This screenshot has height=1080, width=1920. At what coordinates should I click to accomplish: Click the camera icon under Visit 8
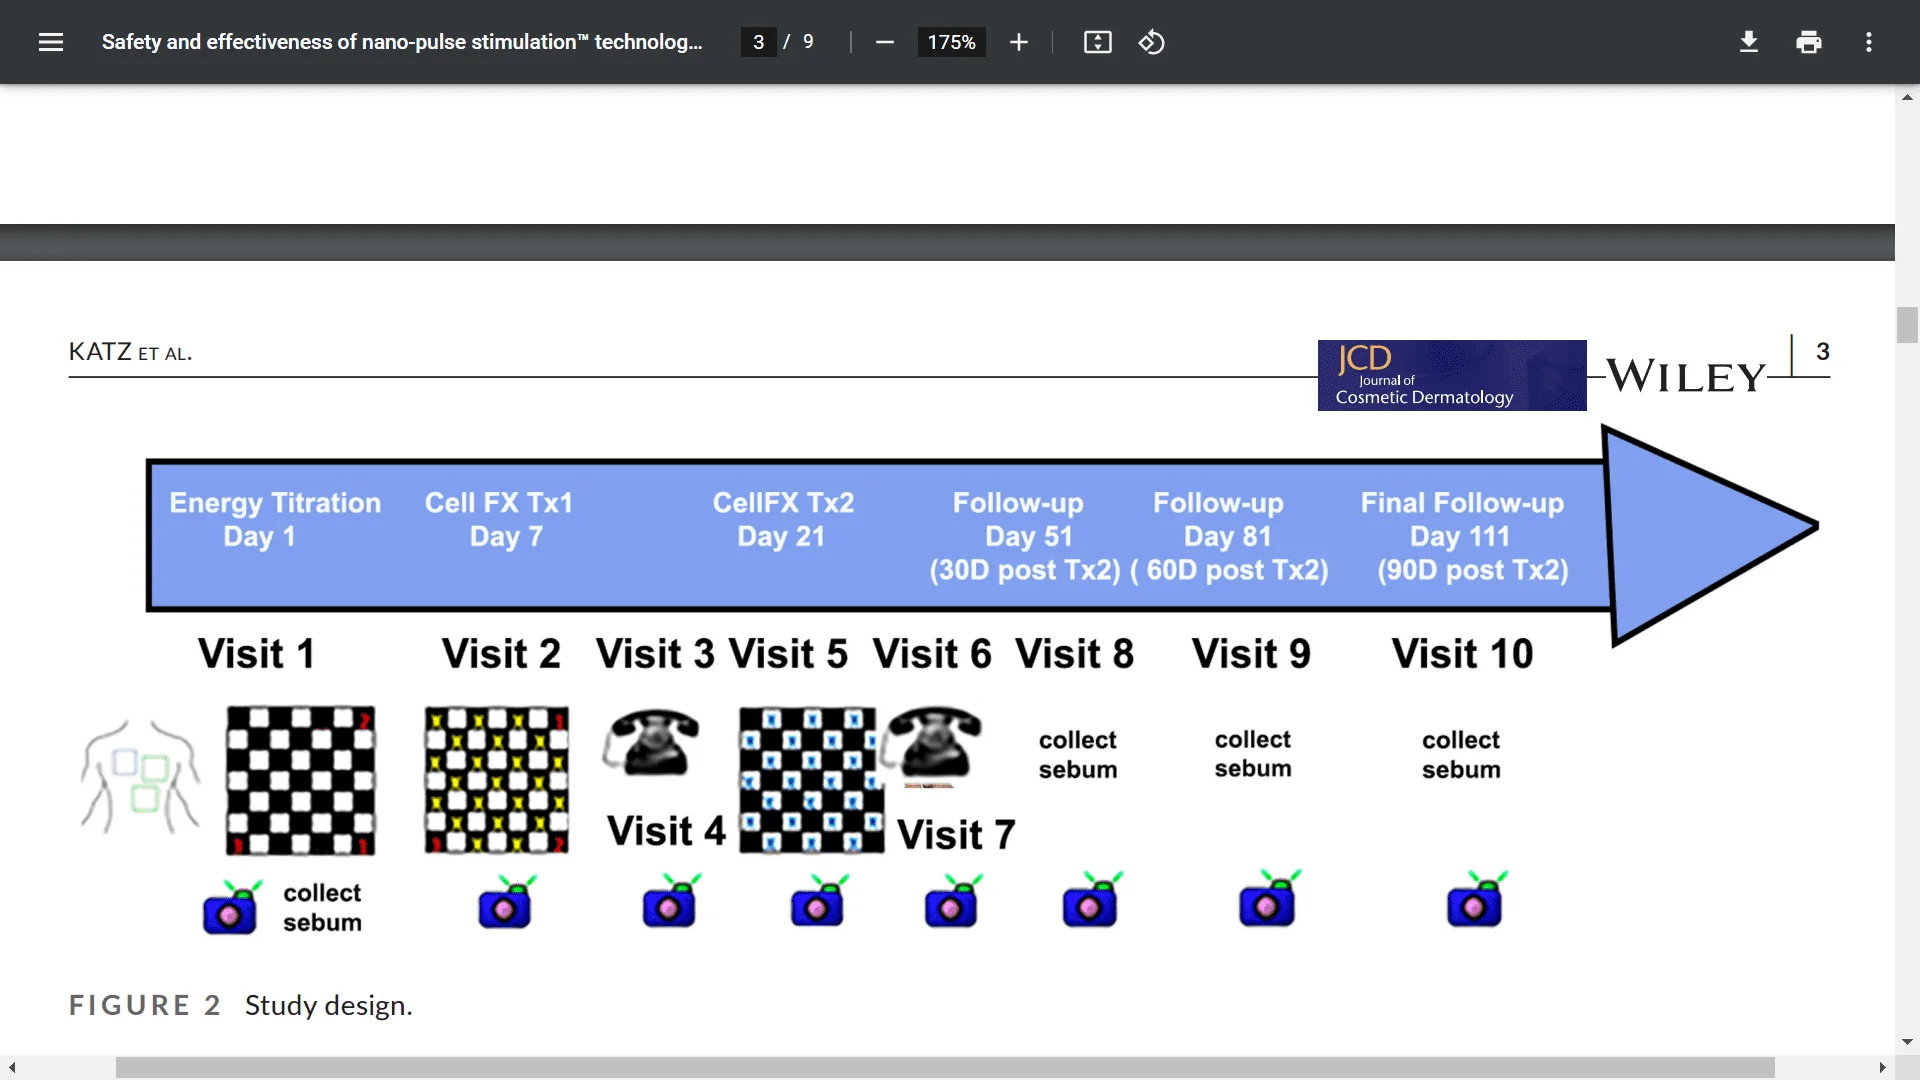pyautogui.click(x=1092, y=899)
